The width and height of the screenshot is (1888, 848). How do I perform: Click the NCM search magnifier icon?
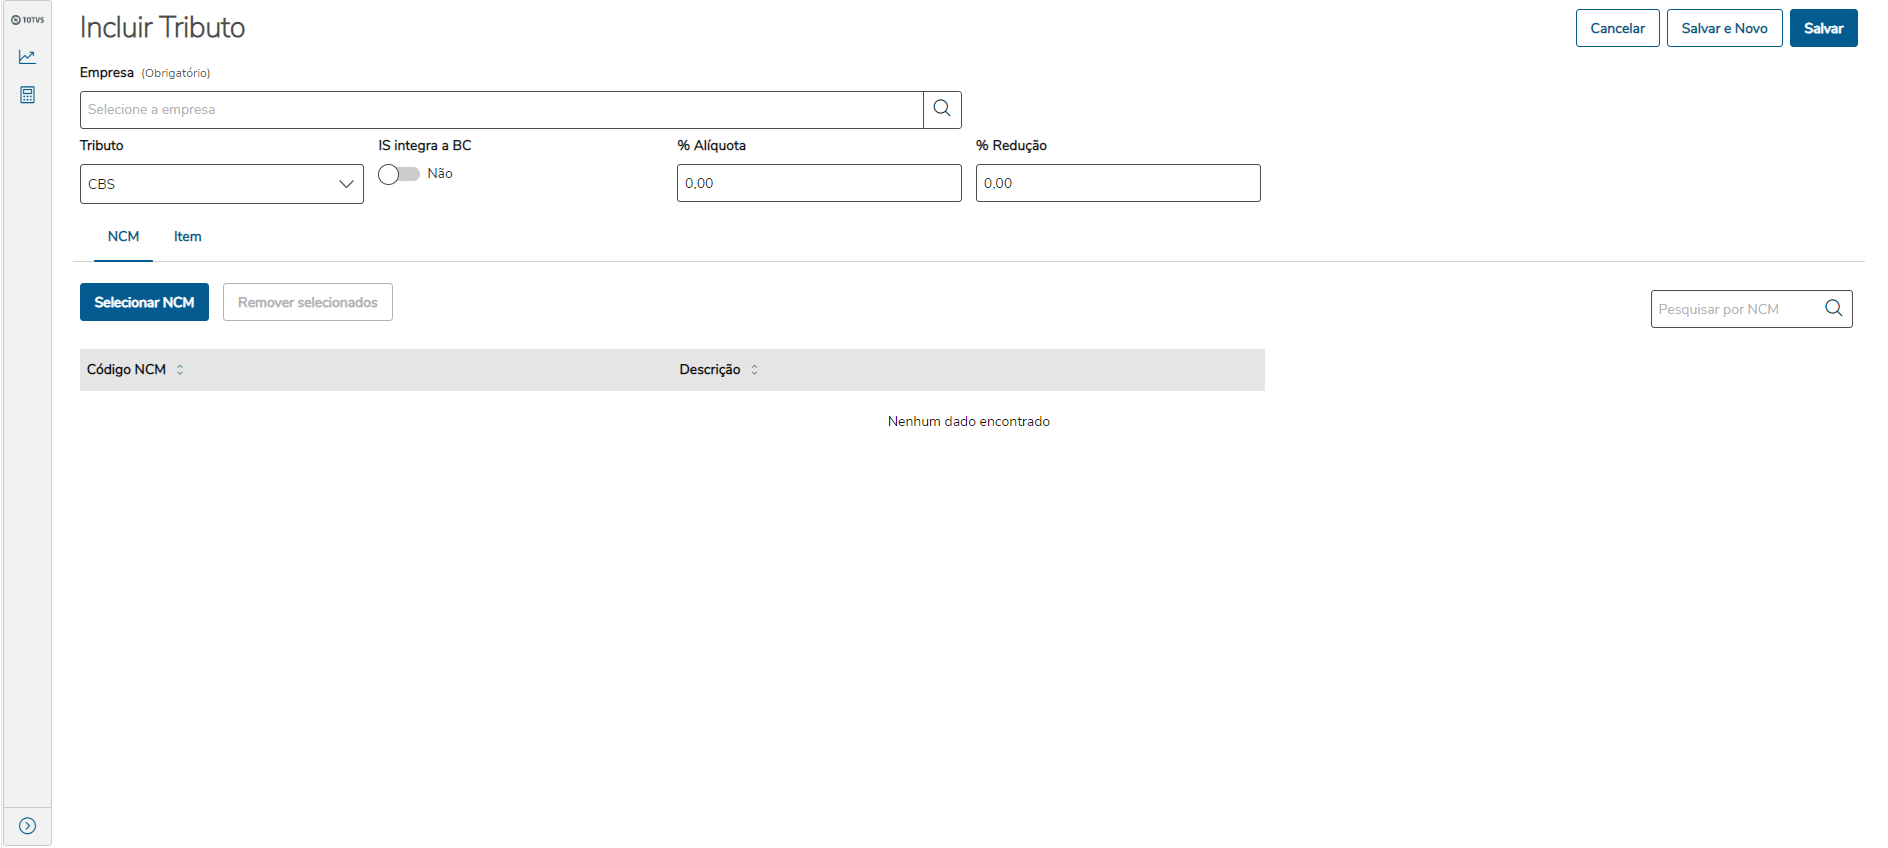click(x=1833, y=308)
